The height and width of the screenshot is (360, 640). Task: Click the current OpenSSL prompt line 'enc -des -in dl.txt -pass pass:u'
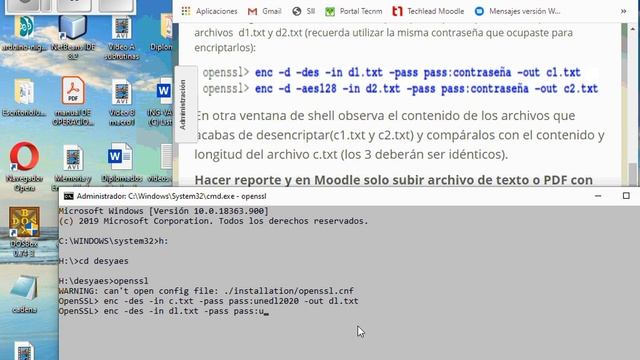pos(163,311)
